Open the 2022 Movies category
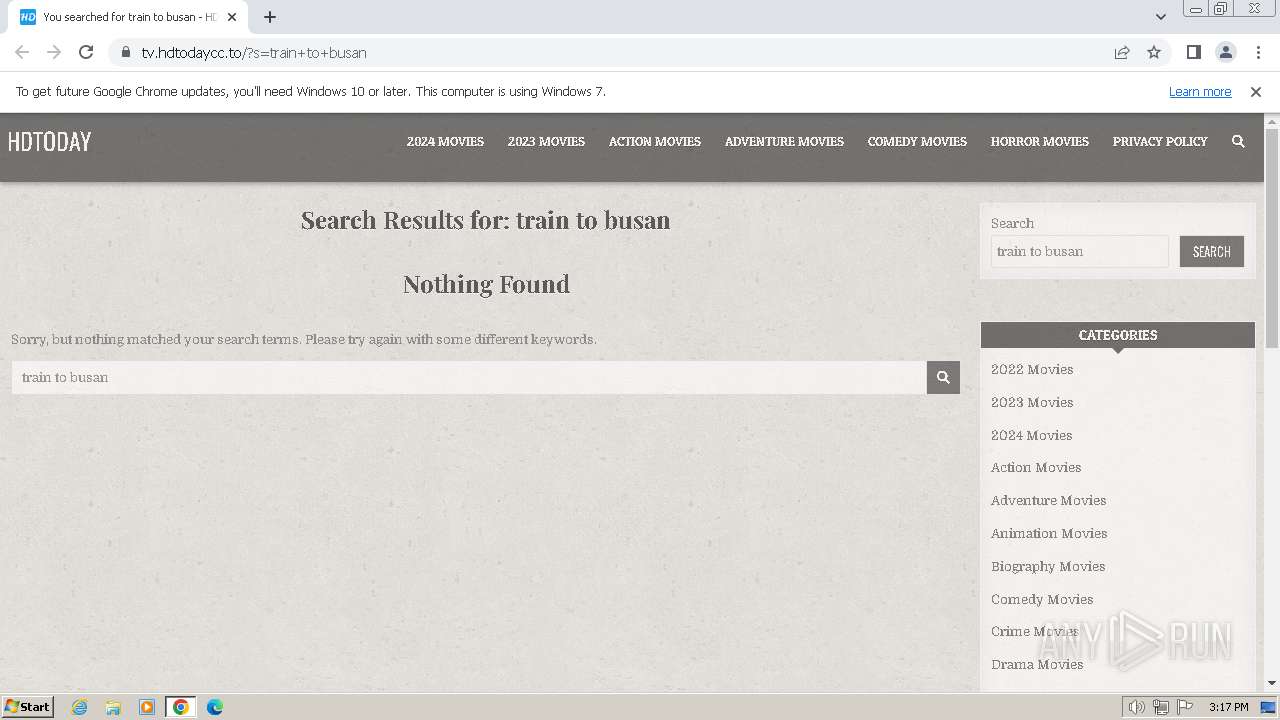1280x720 pixels. [x=1032, y=369]
